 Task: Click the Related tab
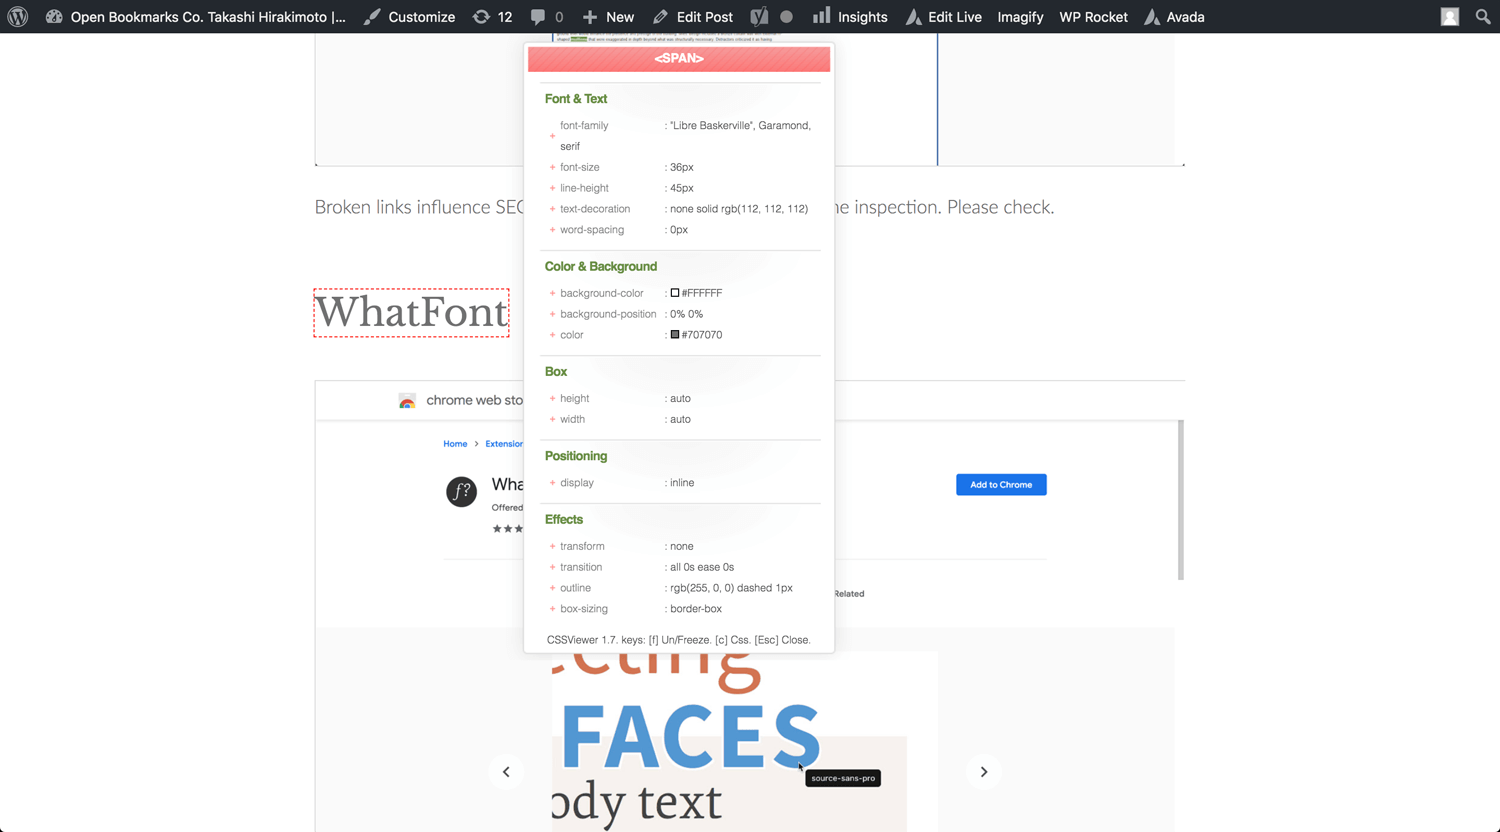[849, 594]
